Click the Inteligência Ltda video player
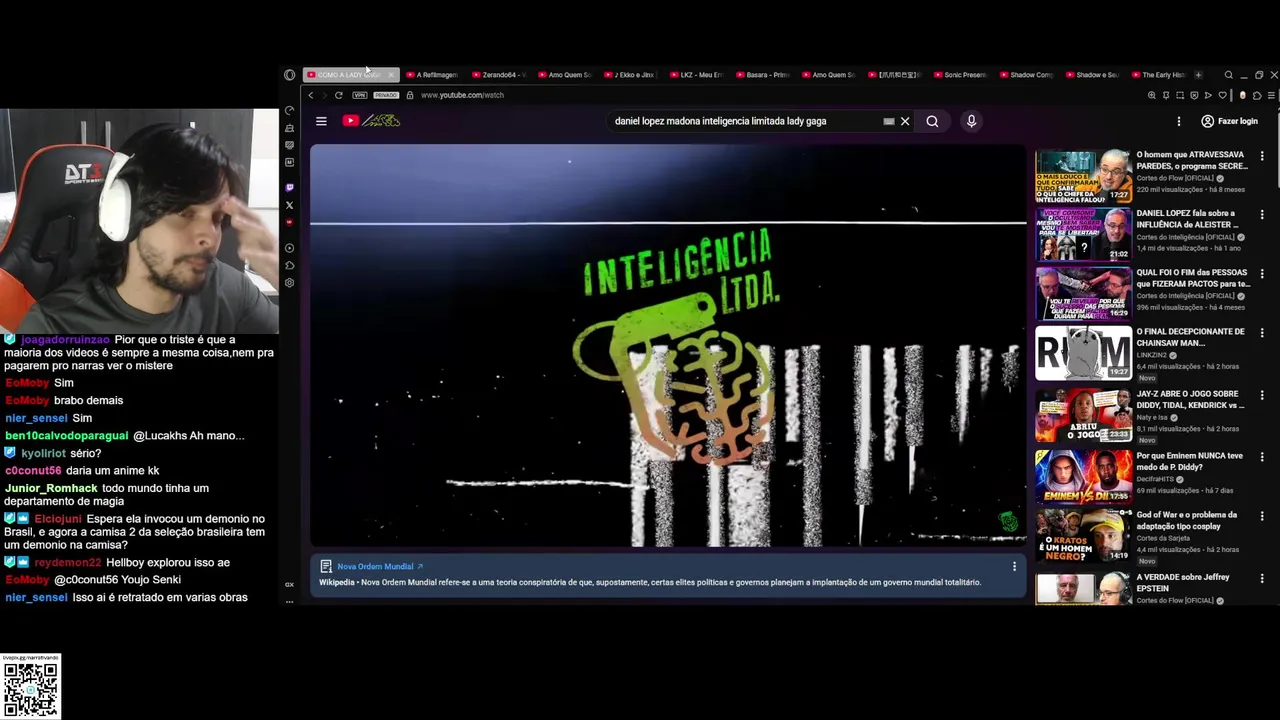Screen dimensions: 1280x720 pos(668,346)
